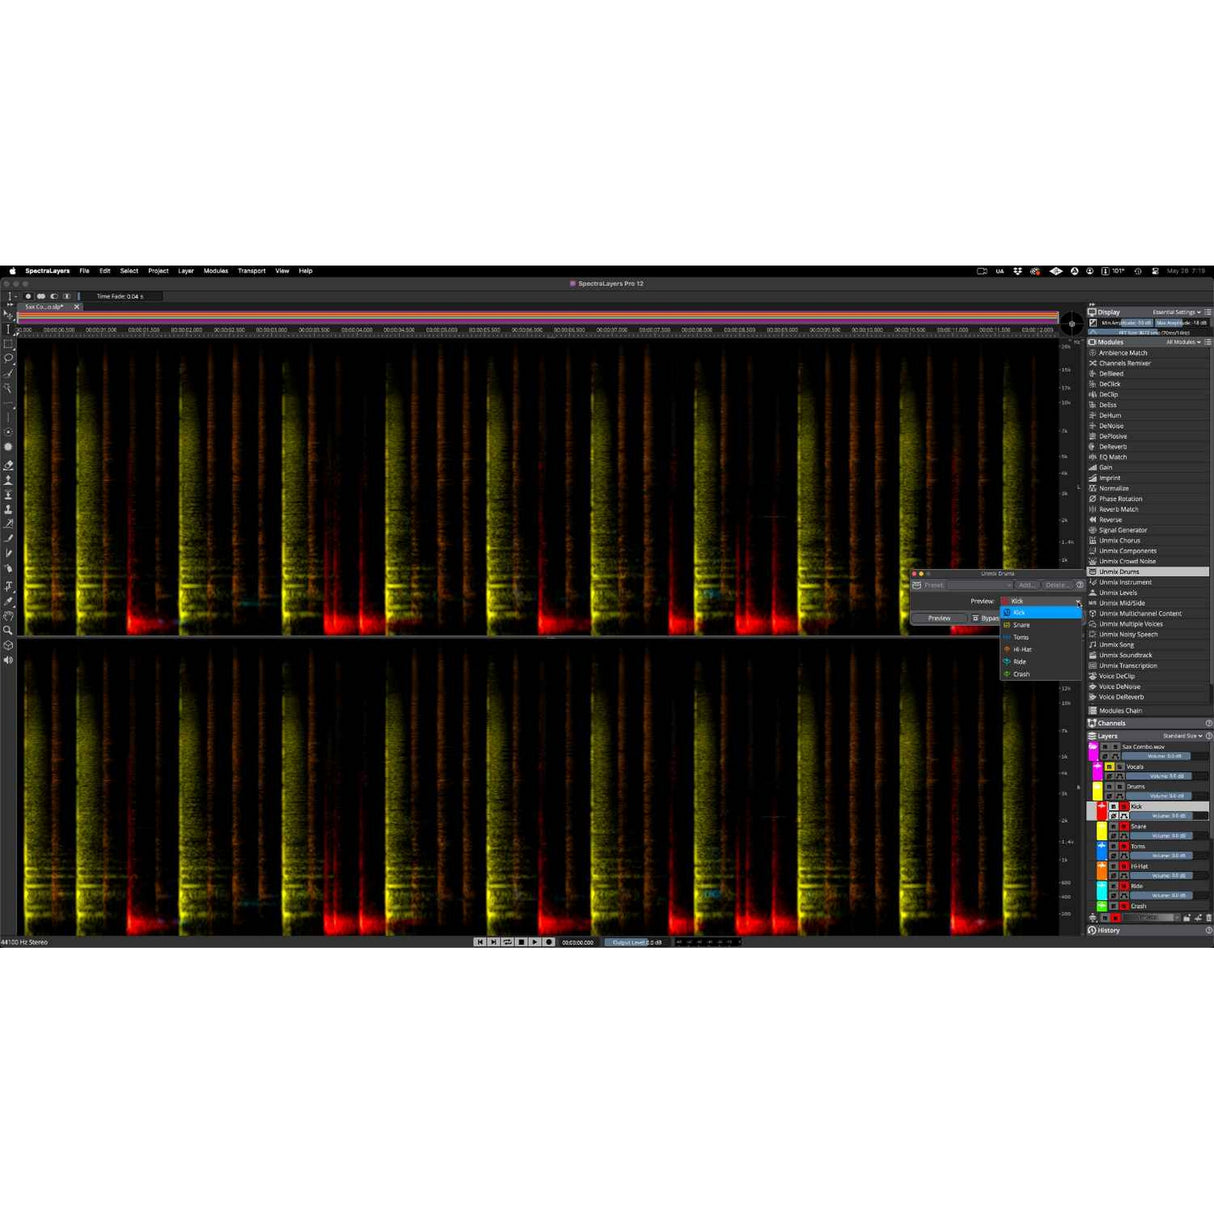1214x1214 pixels.
Task: Select the Zoom tool in the toolbar
Action: click(8, 628)
